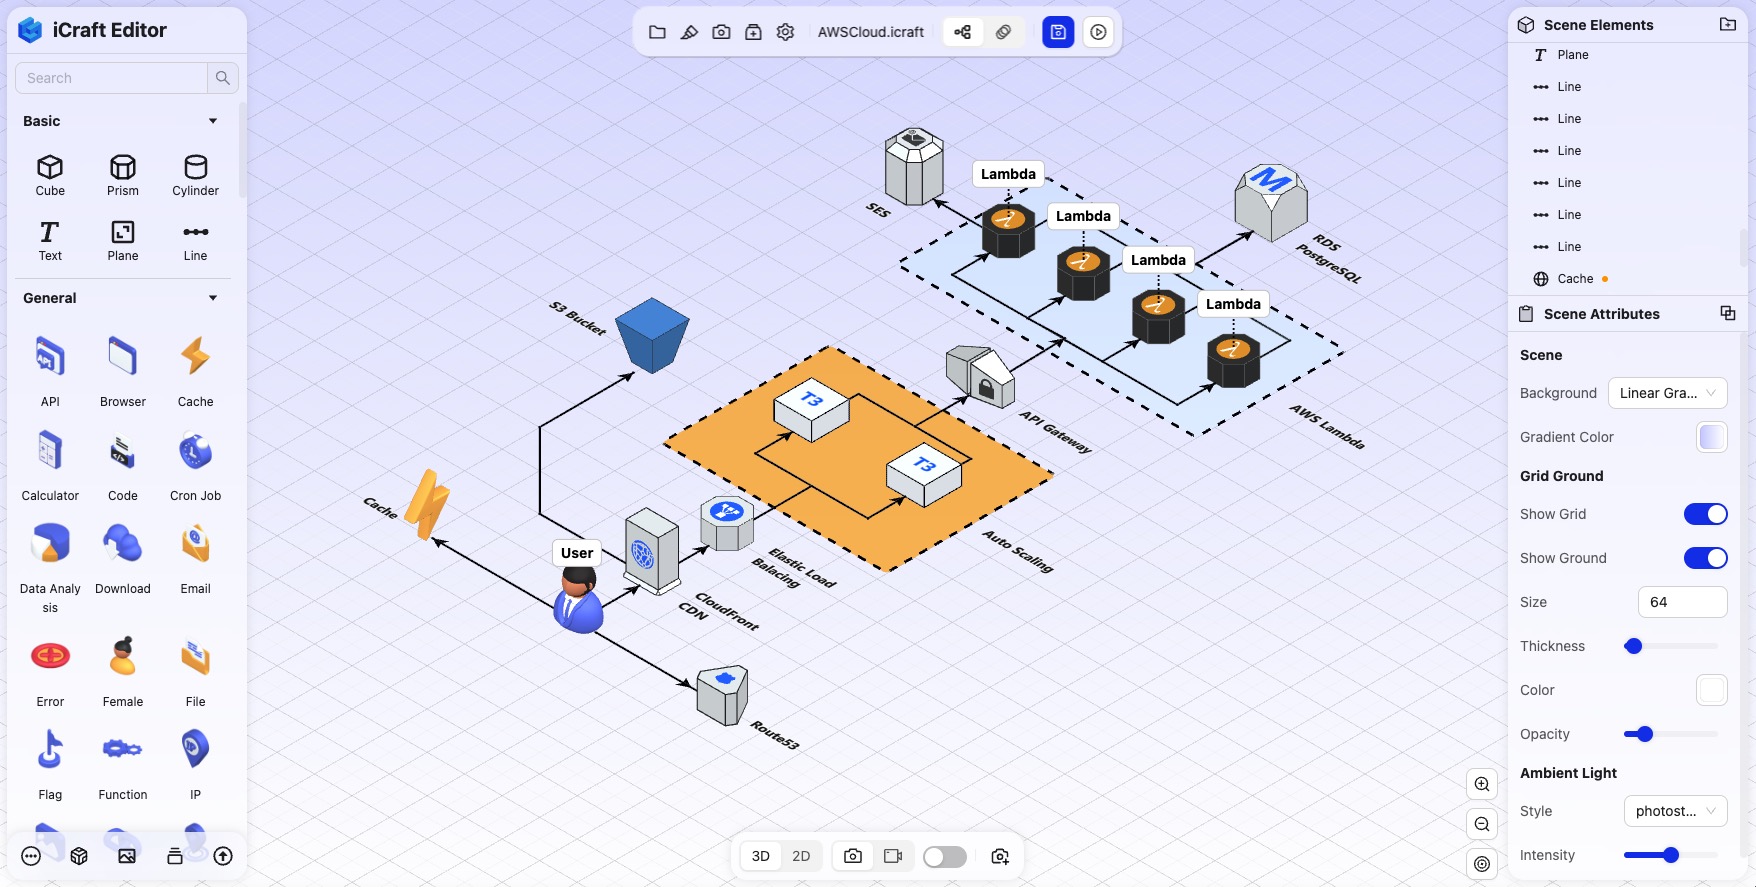
Task: Click the play preview button
Action: pos(1098,32)
